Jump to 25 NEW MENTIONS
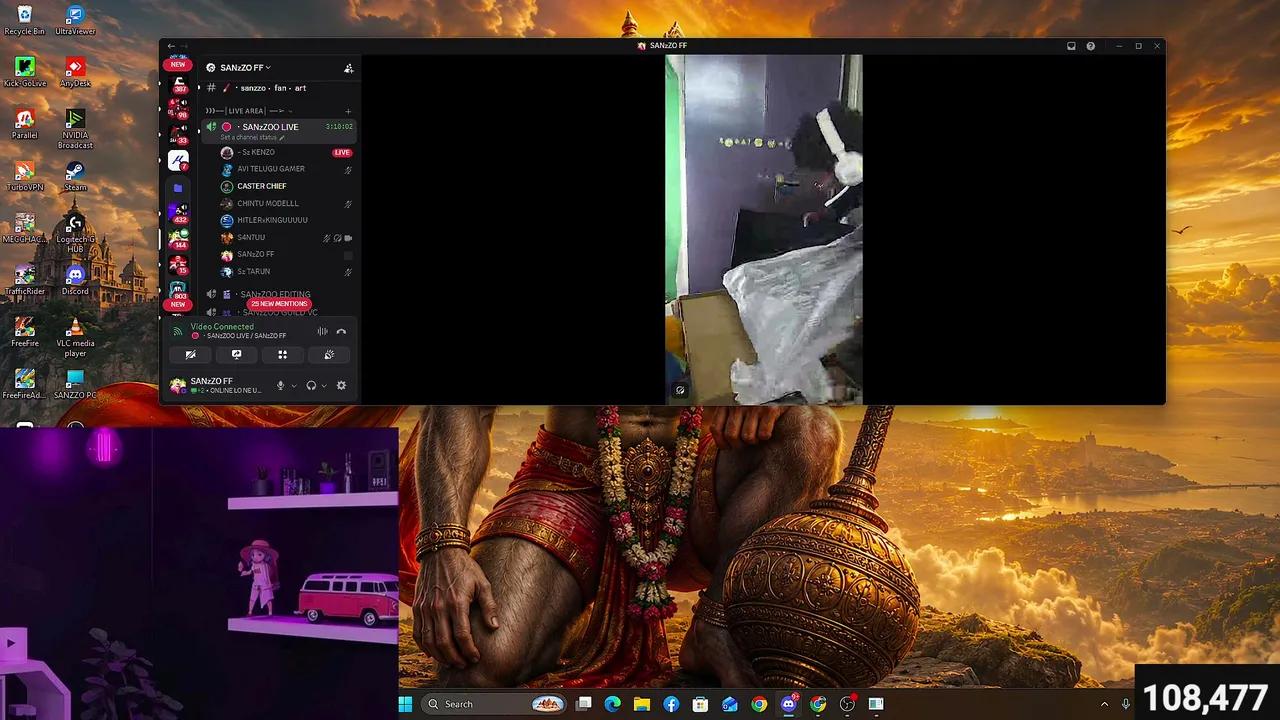1280x720 pixels. click(279, 304)
